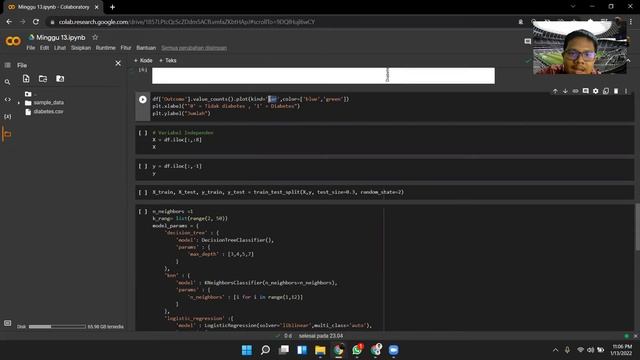Collapse the notebook header with the chevron
The image size is (640, 360).
(628, 60)
